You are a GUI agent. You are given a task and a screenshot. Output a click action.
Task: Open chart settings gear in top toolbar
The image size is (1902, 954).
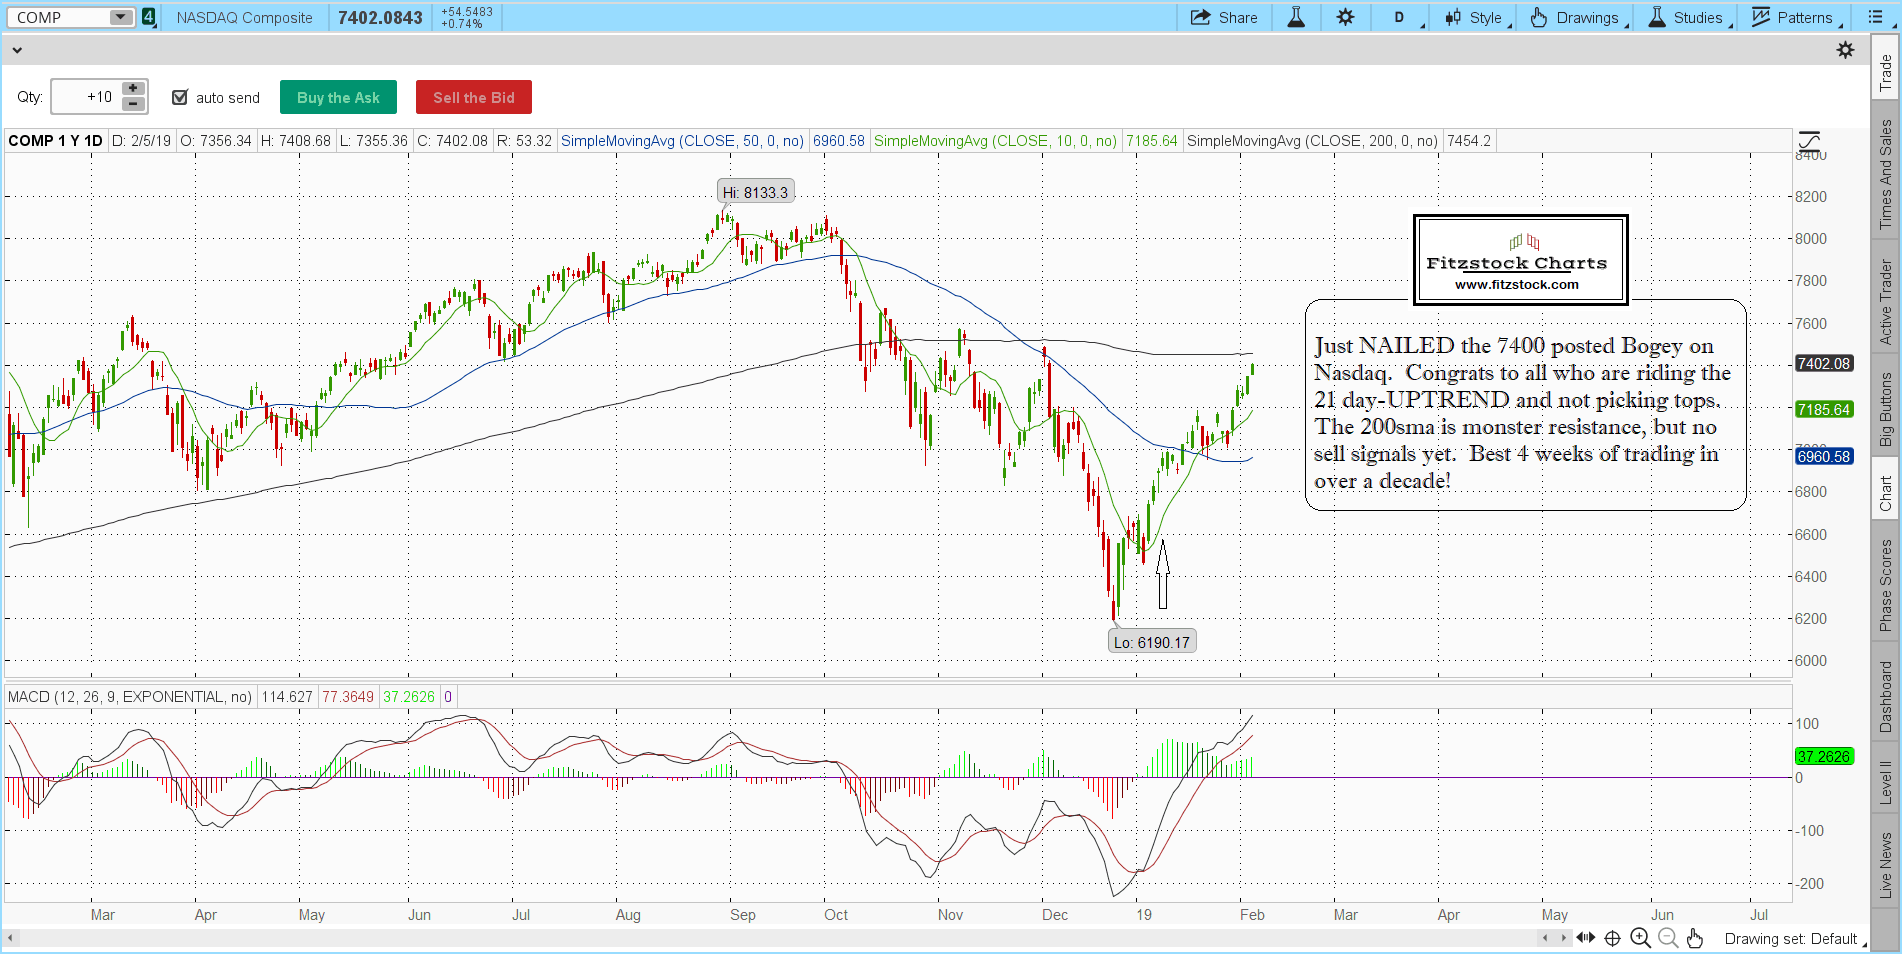click(1346, 17)
